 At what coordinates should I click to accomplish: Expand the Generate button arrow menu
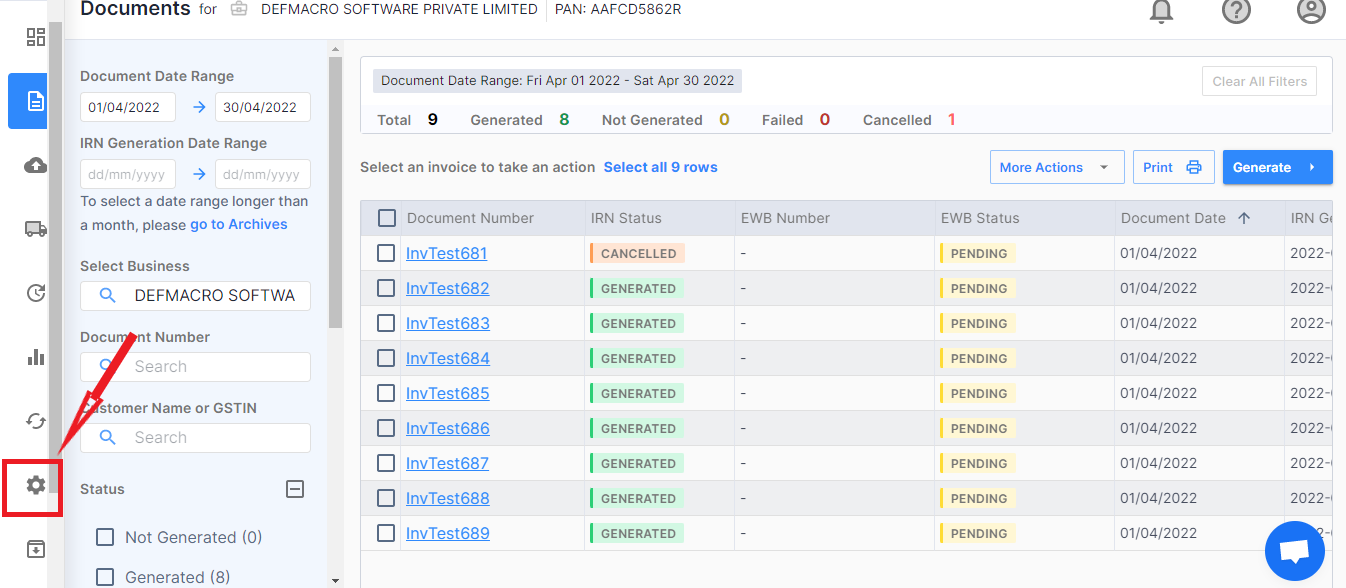pyautogui.click(x=1312, y=168)
